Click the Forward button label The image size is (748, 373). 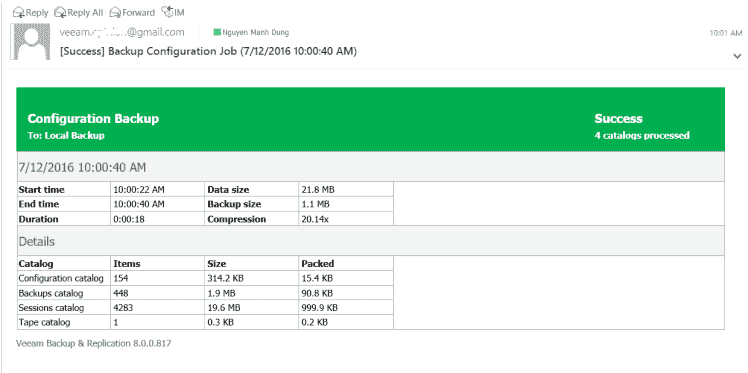tap(138, 12)
